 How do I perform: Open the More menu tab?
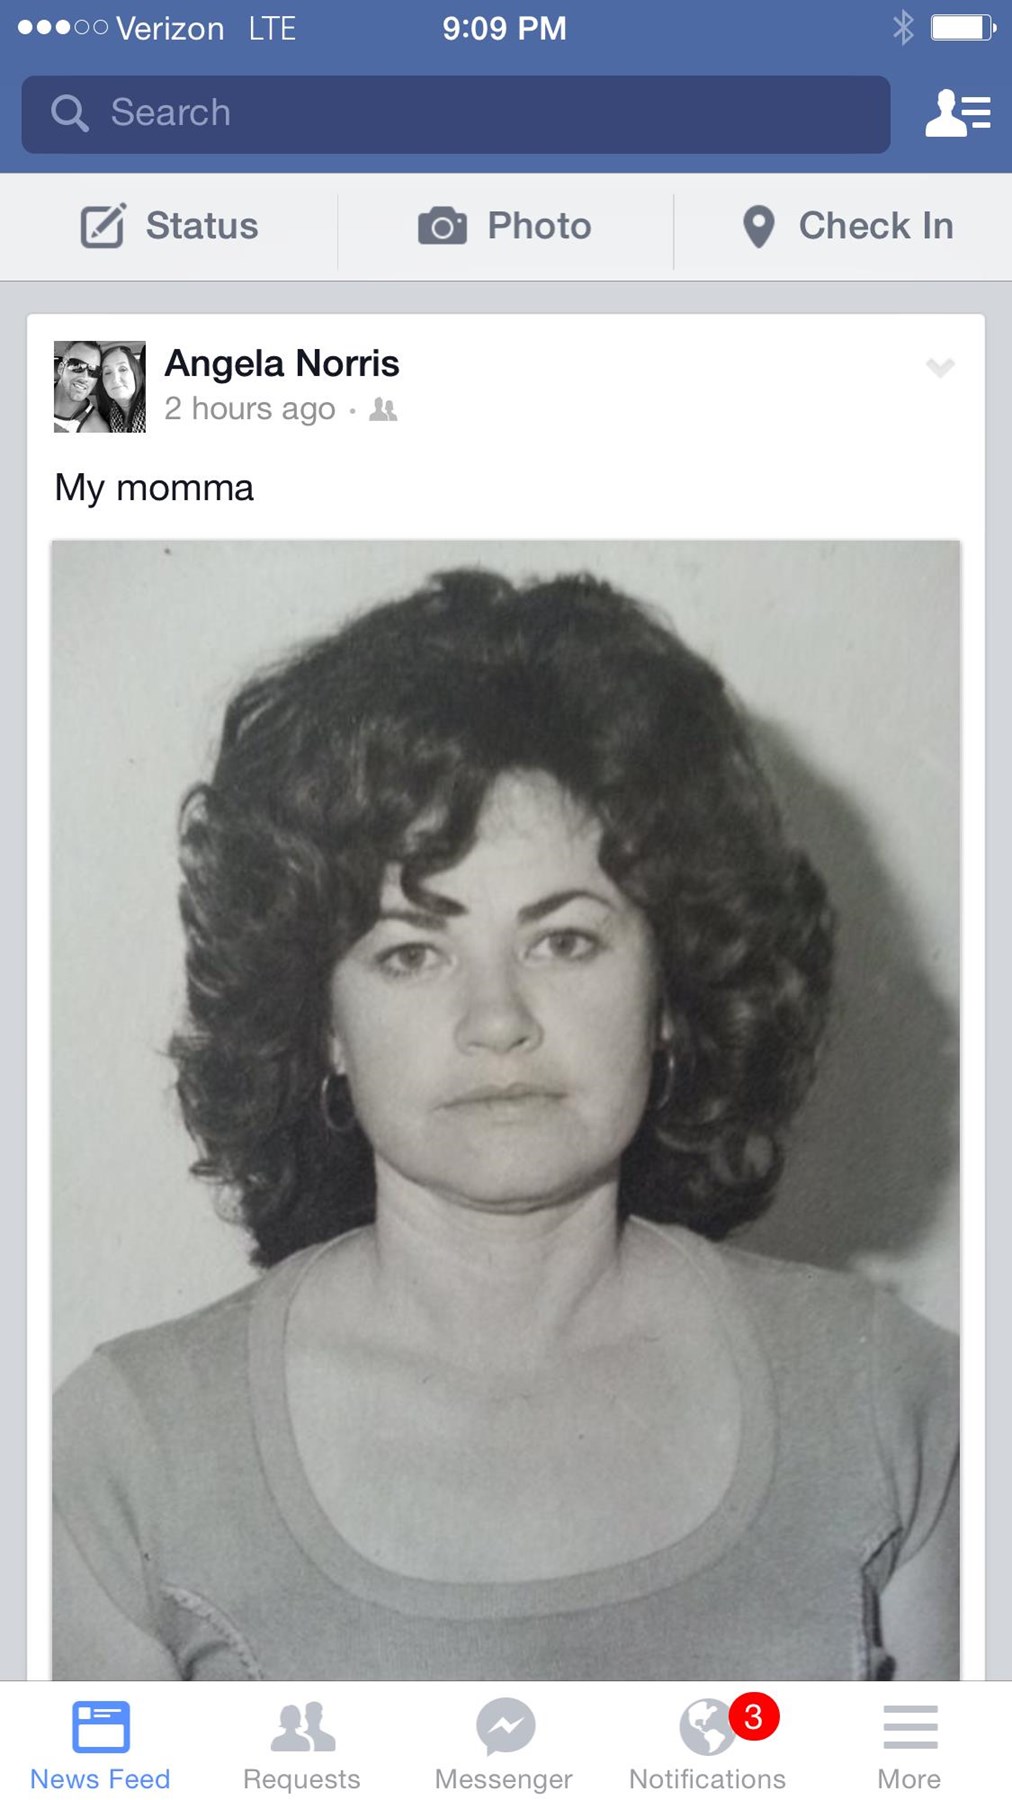coord(909,1746)
